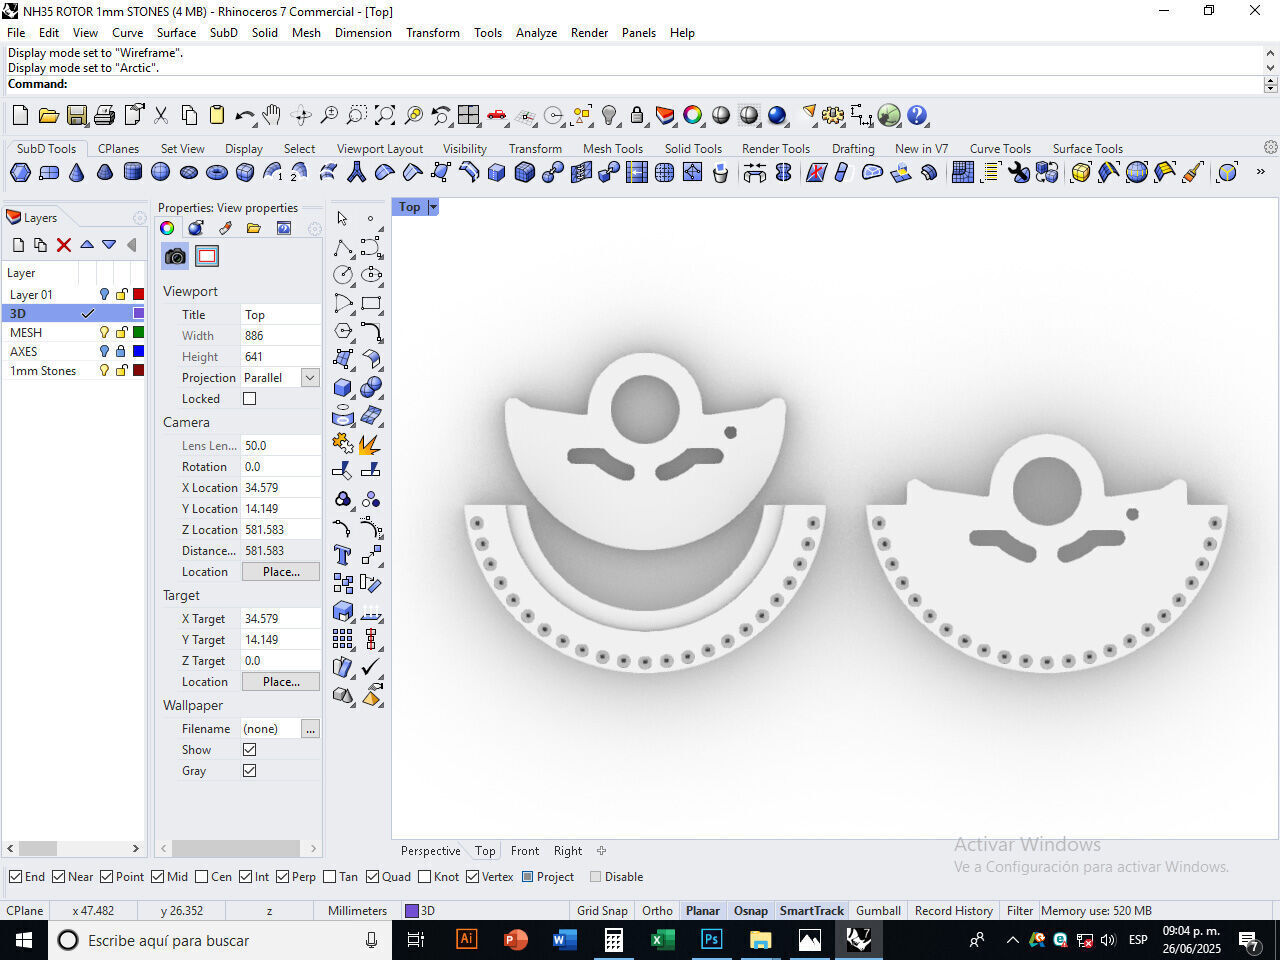Change the Layer 01 red color swatch
The height and width of the screenshot is (960, 1280).
(138, 295)
